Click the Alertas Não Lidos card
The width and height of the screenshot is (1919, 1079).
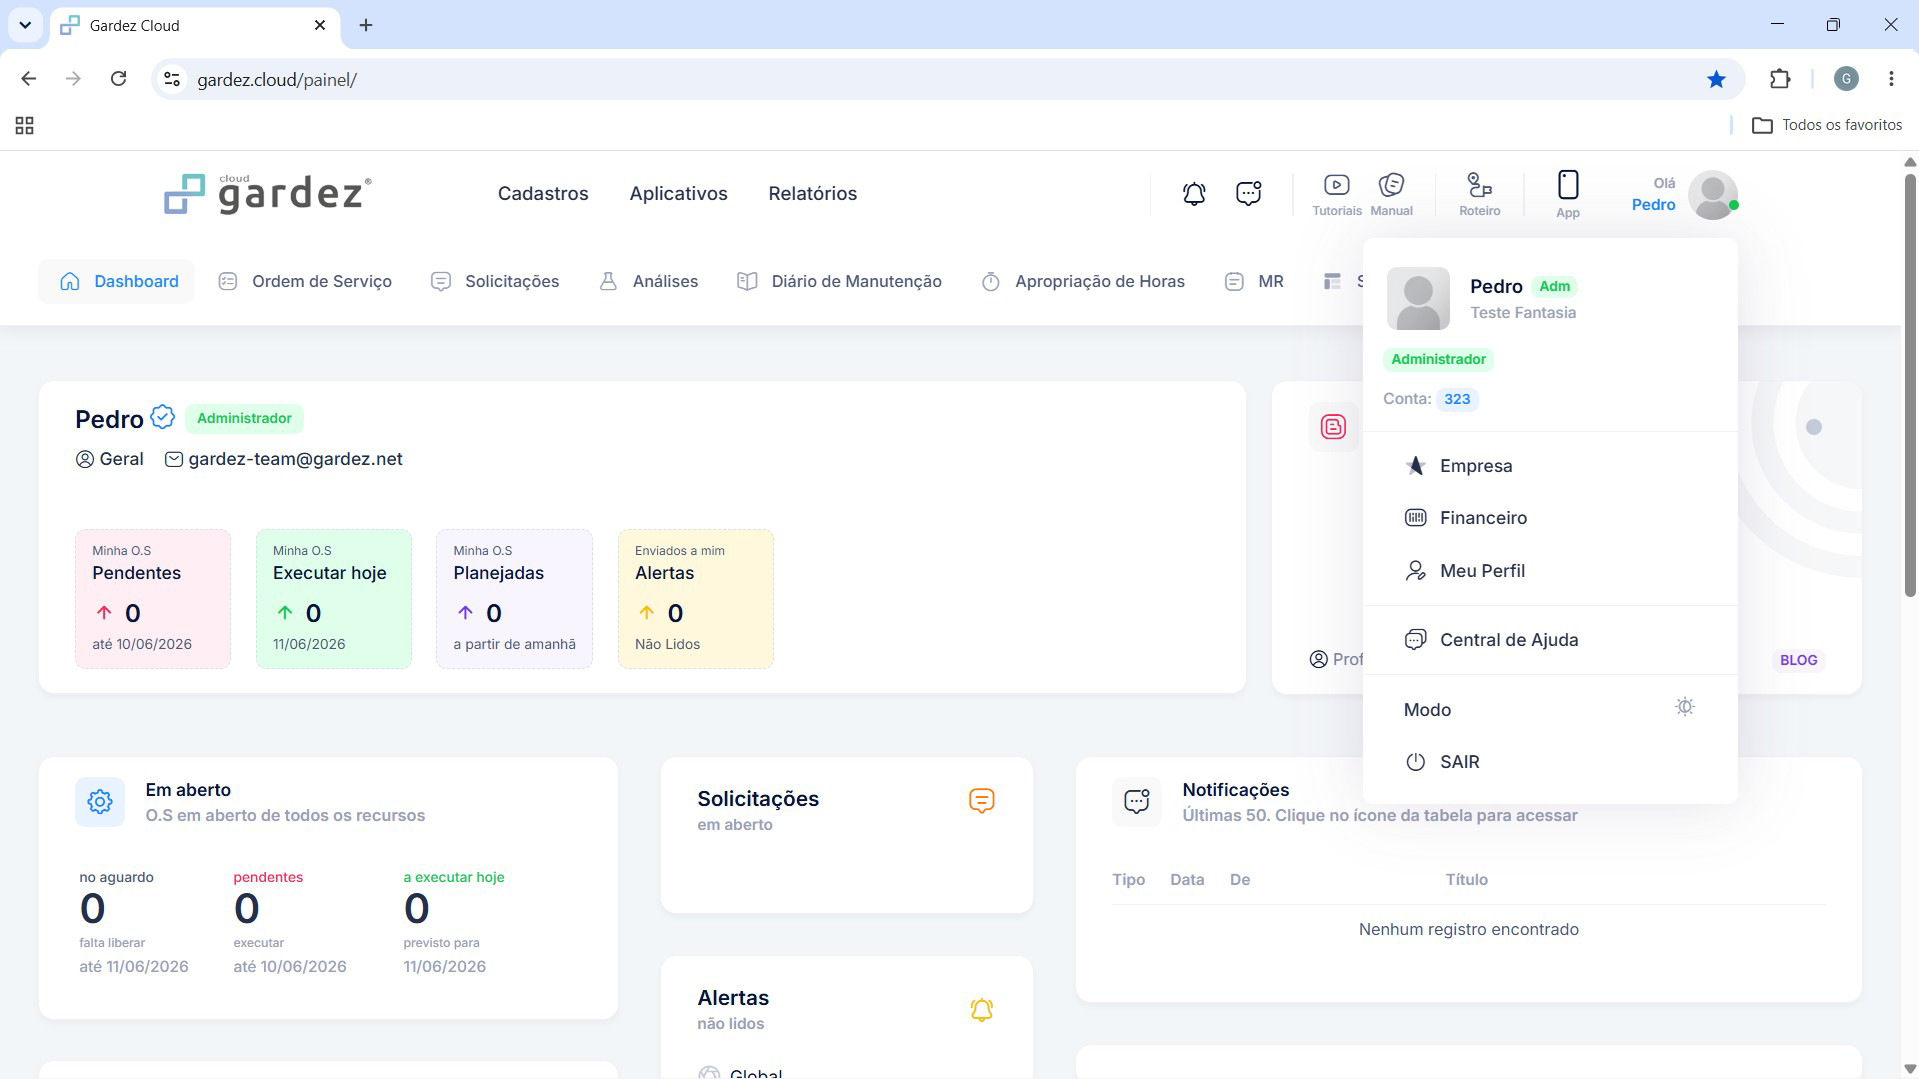(x=696, y=598)
